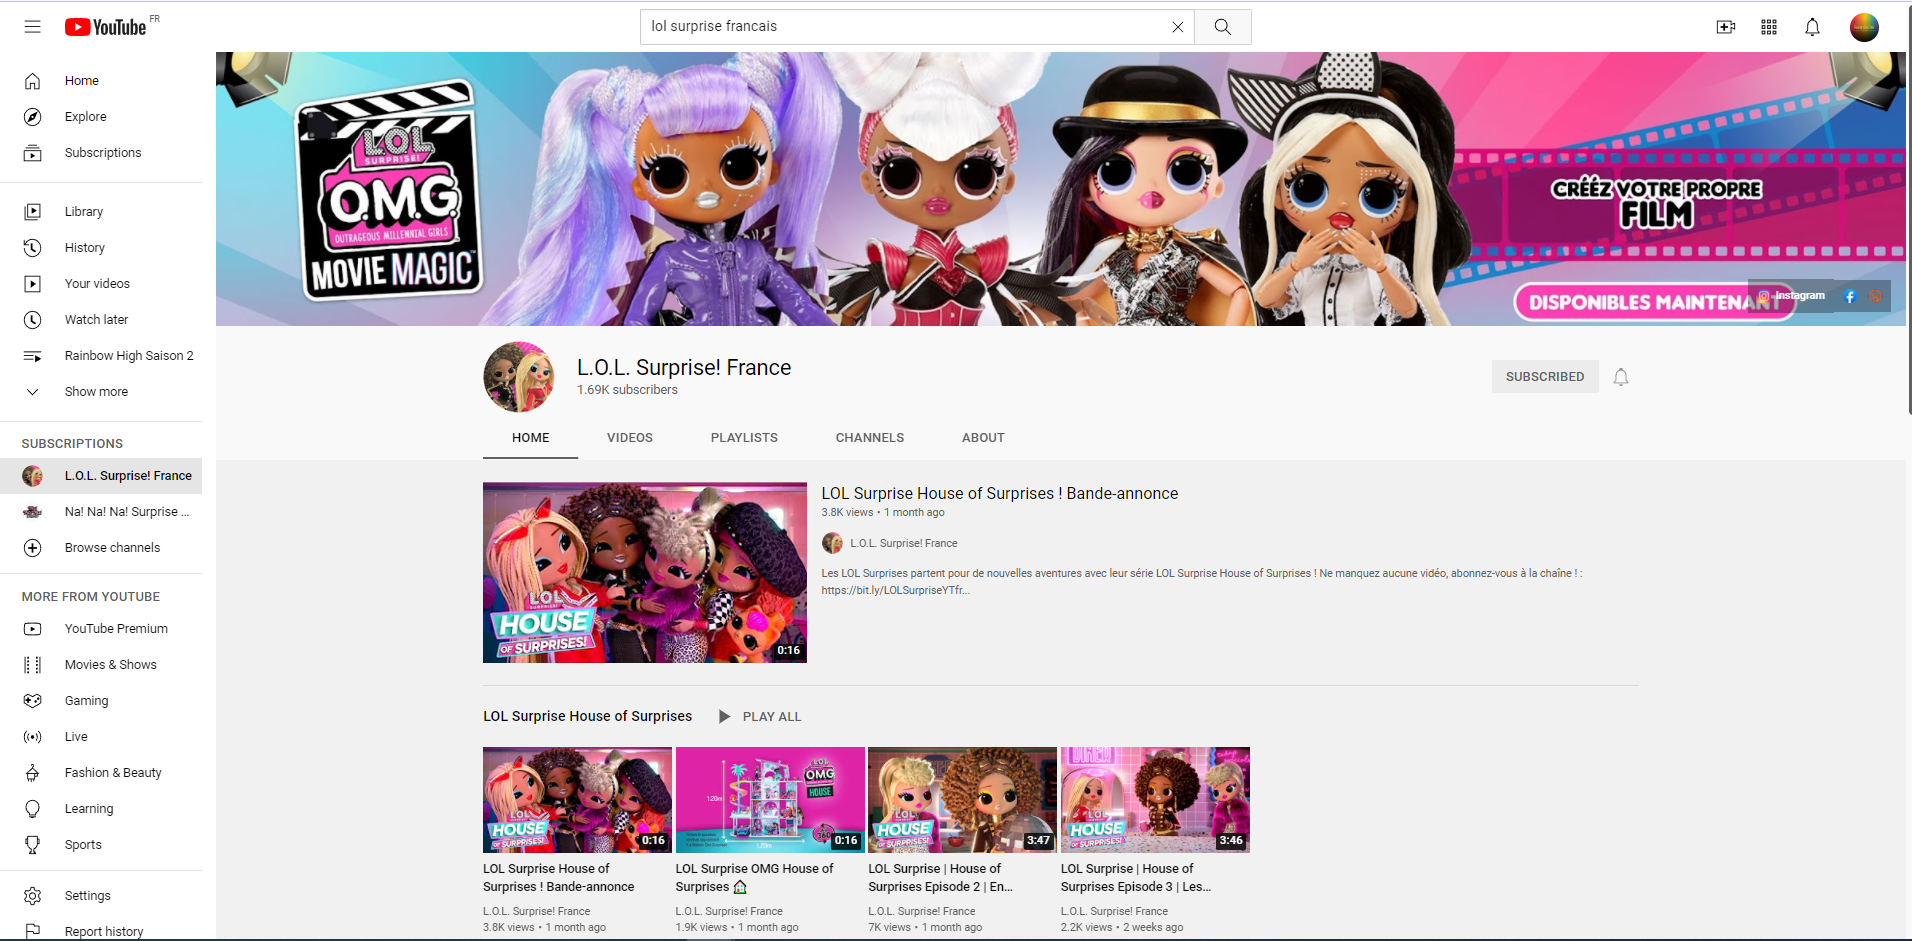Open featured video title Bande-annonce
Screen dimensions: 1912x941
1000,494
